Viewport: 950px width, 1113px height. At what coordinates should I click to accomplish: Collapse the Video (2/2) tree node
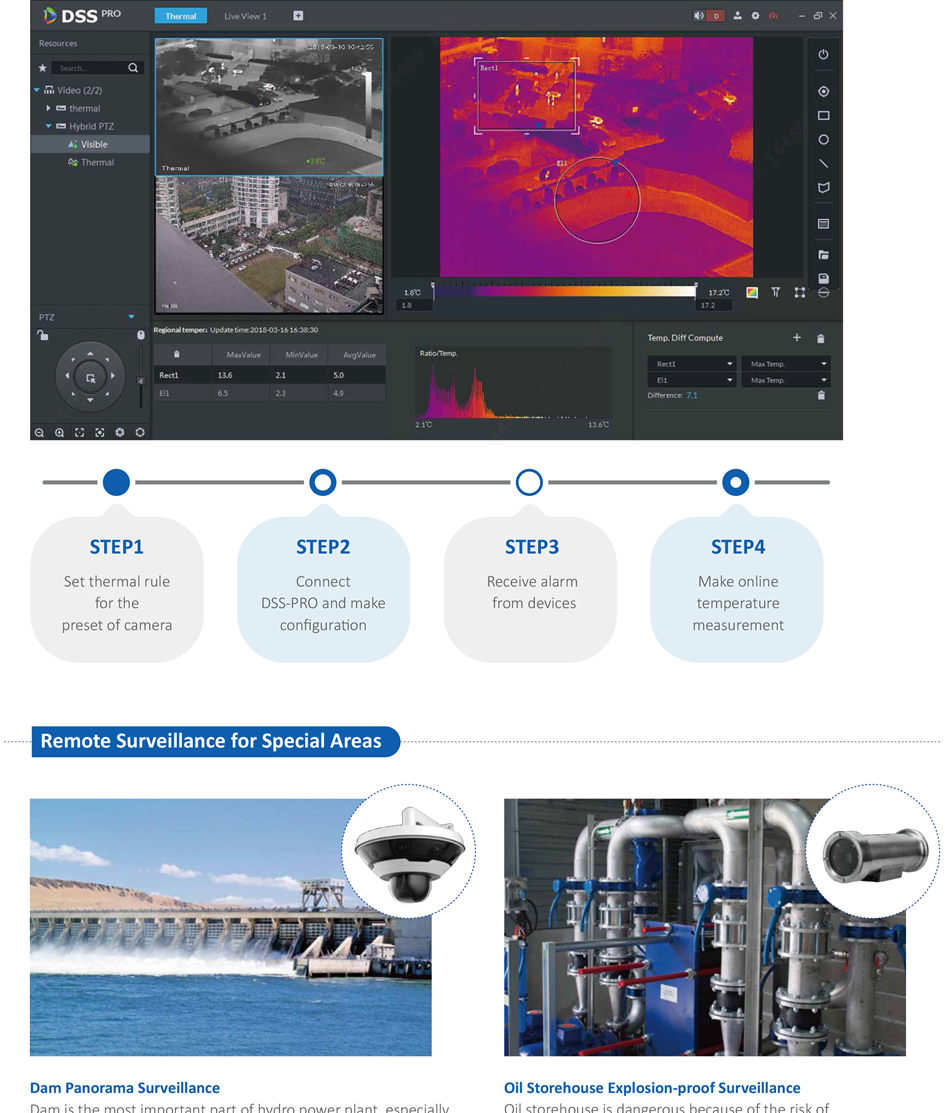click(37, 90)
